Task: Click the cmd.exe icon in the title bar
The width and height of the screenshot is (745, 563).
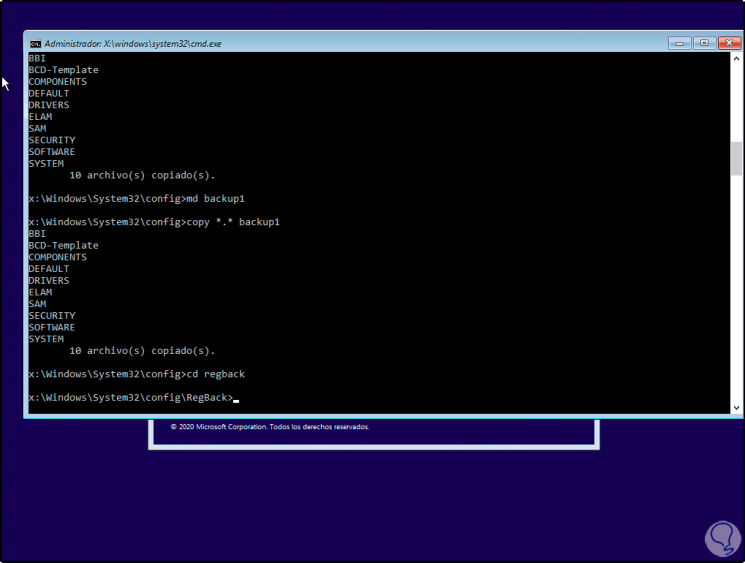Action: [35, 44]
